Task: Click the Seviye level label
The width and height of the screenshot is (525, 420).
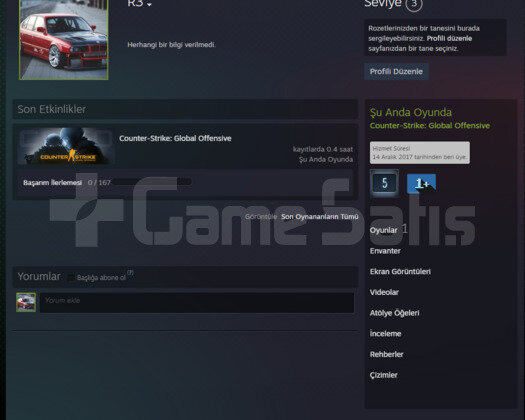Action: 383,4
